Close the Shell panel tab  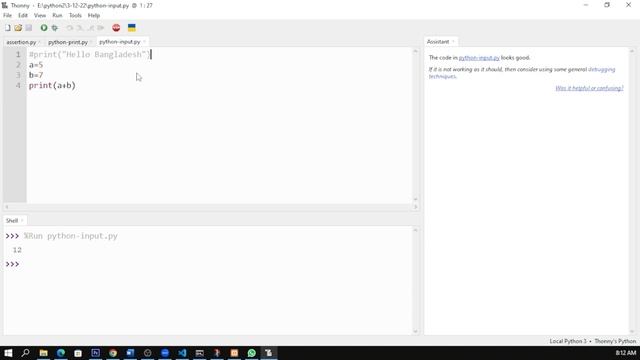(22, 220)
